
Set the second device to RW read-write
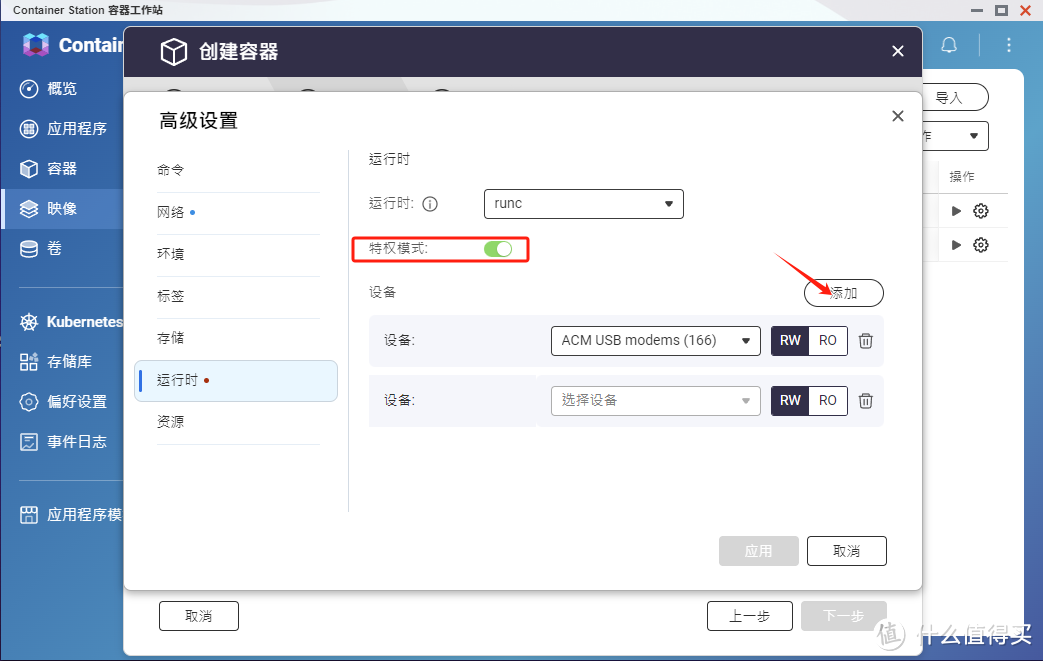[x=790, y=400]
